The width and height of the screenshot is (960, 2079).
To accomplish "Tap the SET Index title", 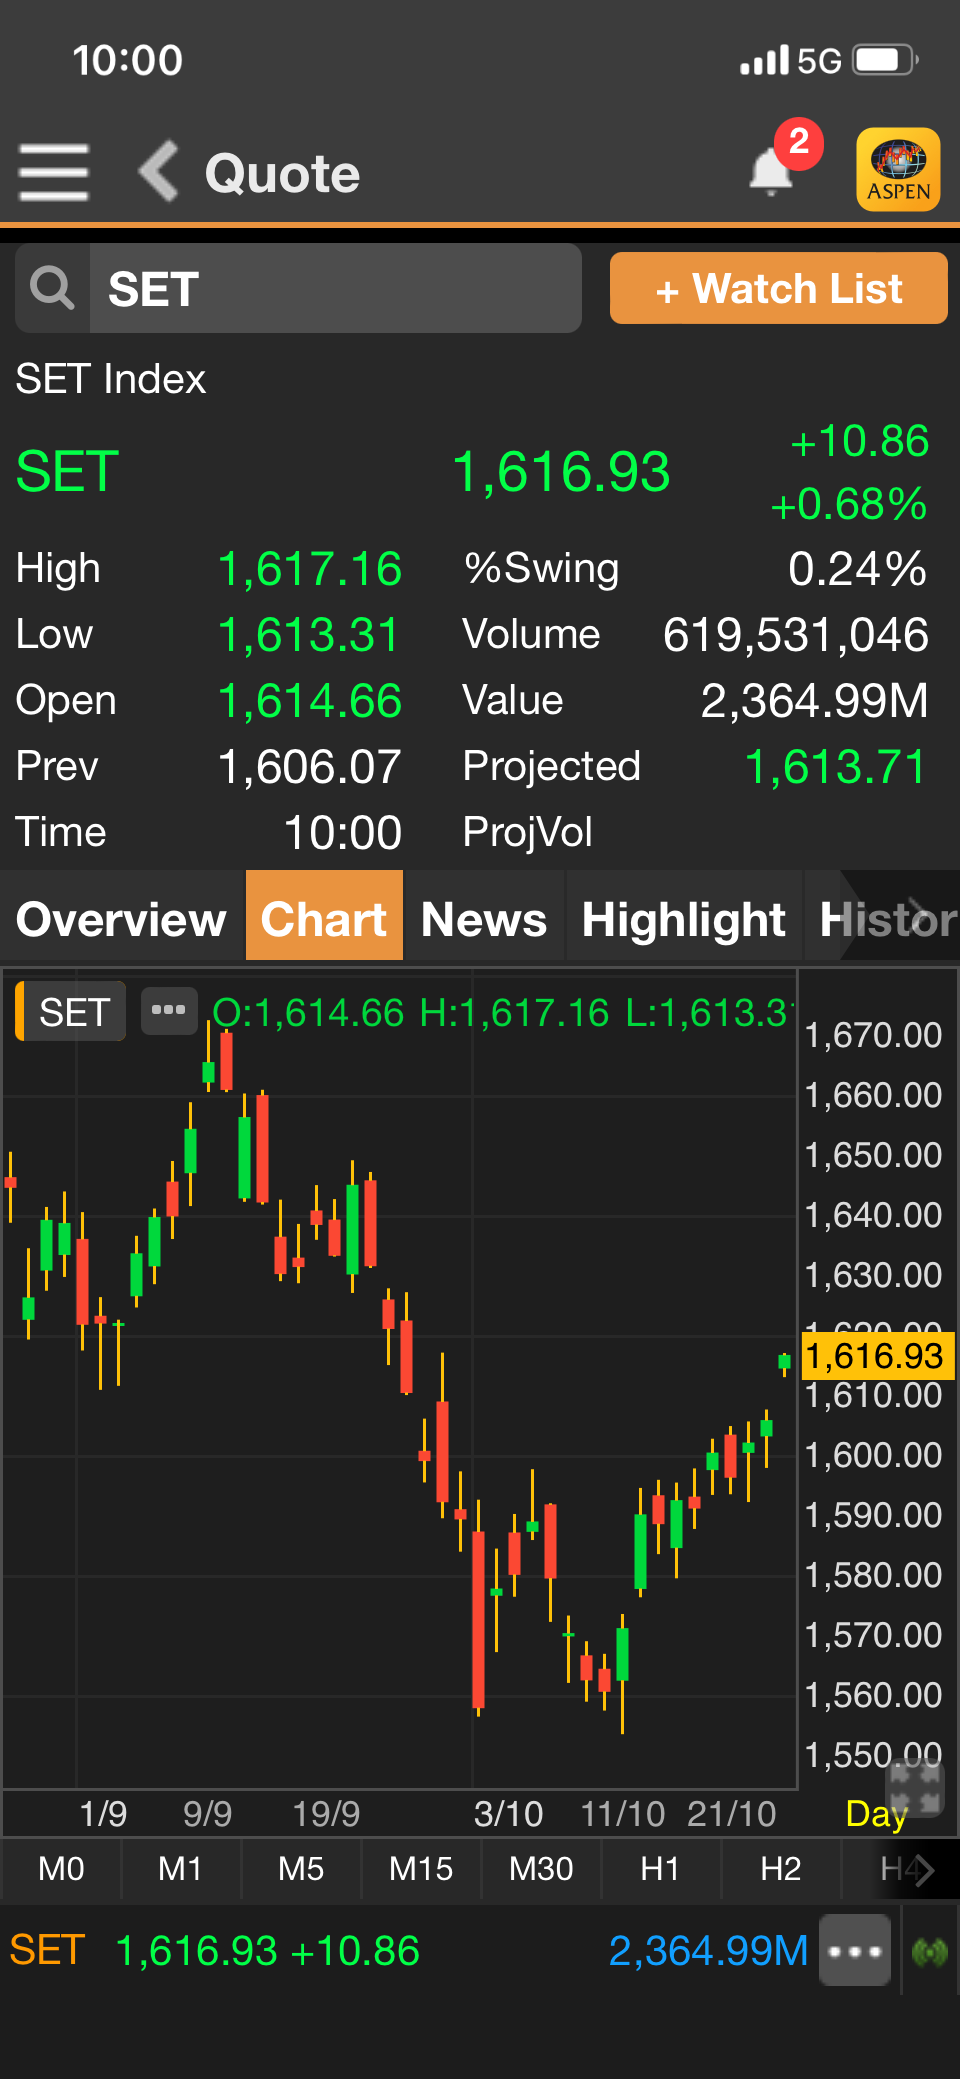I will click(x=111, y=379).
